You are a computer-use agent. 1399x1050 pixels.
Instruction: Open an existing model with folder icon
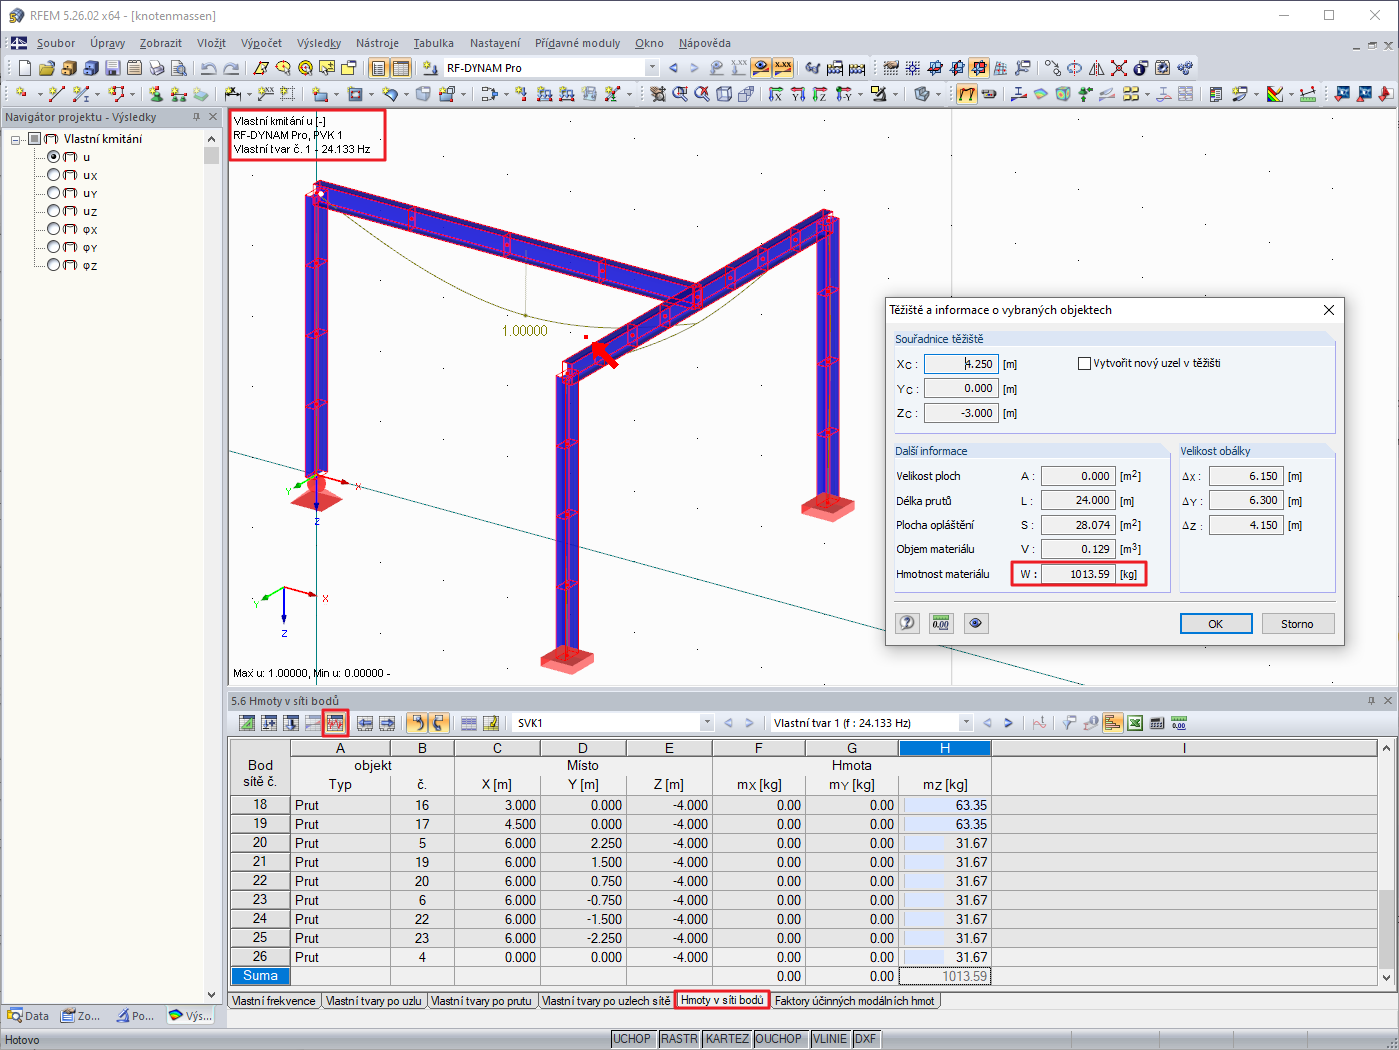click(x=47, y=68)
